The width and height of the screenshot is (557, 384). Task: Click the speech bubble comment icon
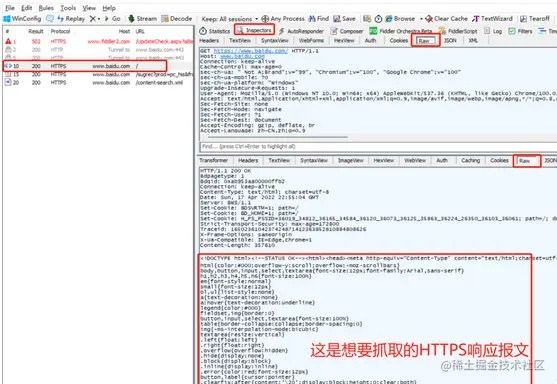pyautogui.click(x=50, y=18)
